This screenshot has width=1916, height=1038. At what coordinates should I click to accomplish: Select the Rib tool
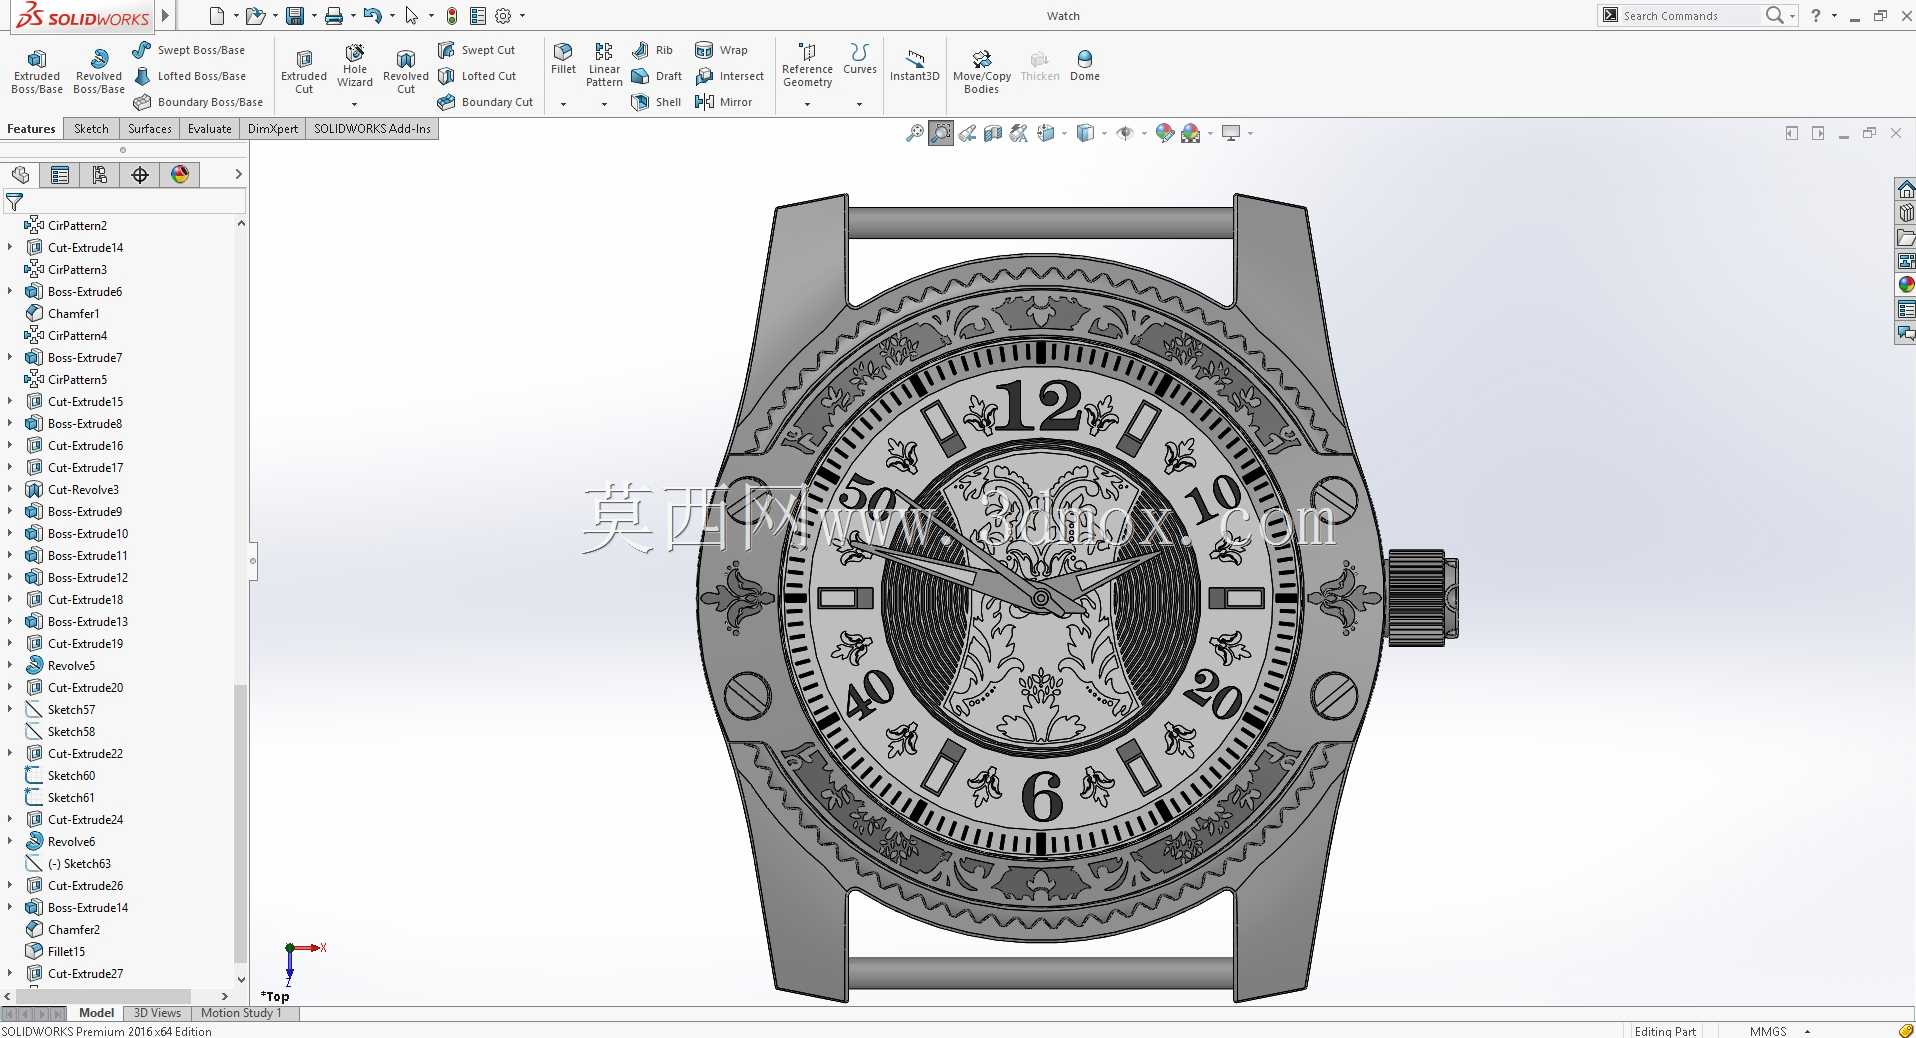coord(652,50)
